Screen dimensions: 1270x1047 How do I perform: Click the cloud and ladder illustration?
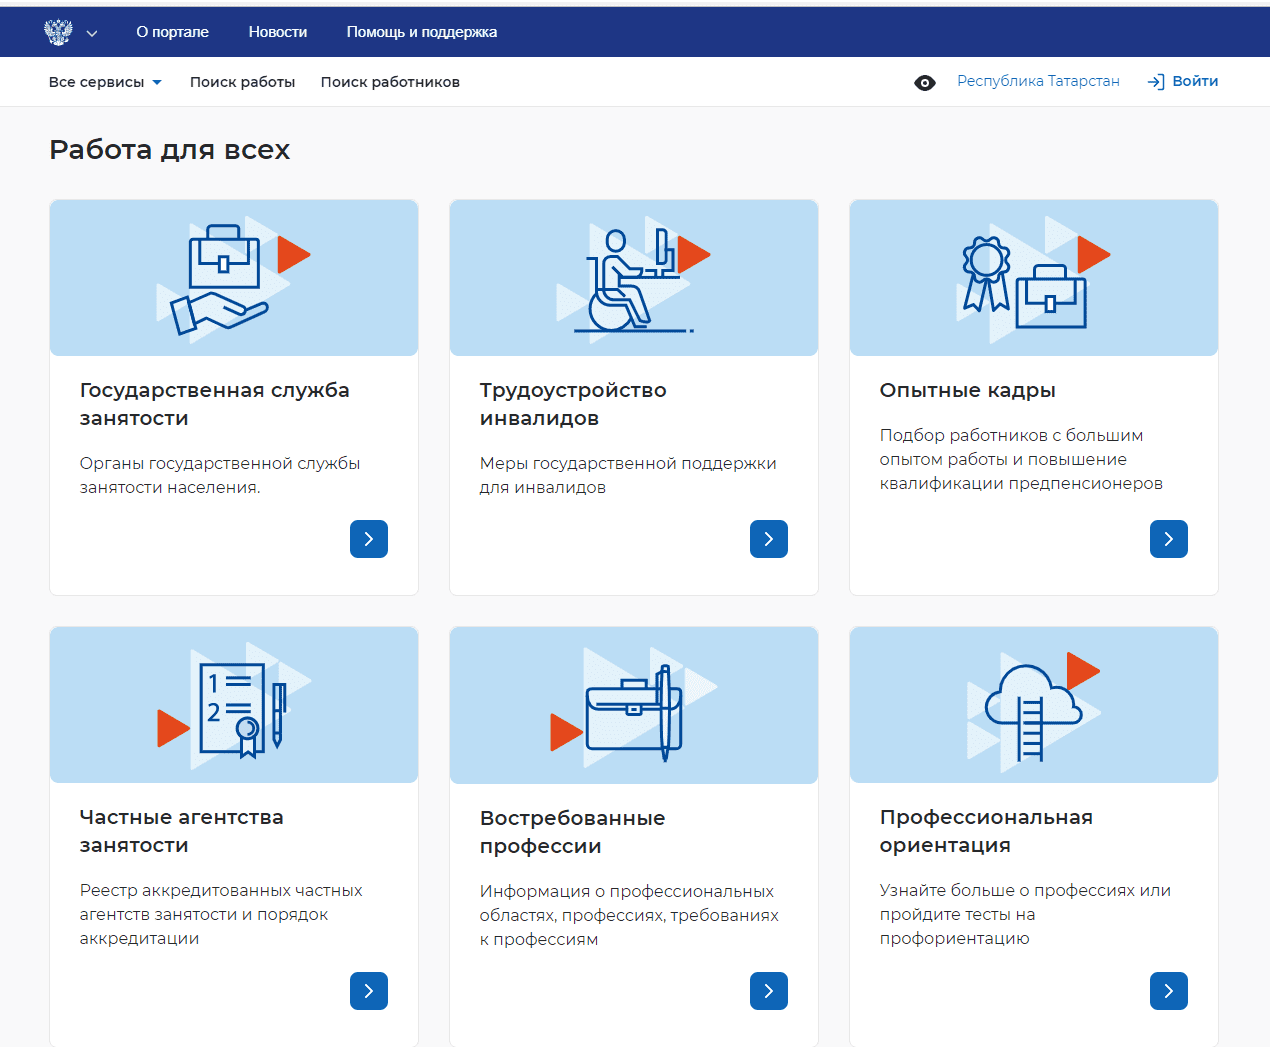tap(1034, 705)
